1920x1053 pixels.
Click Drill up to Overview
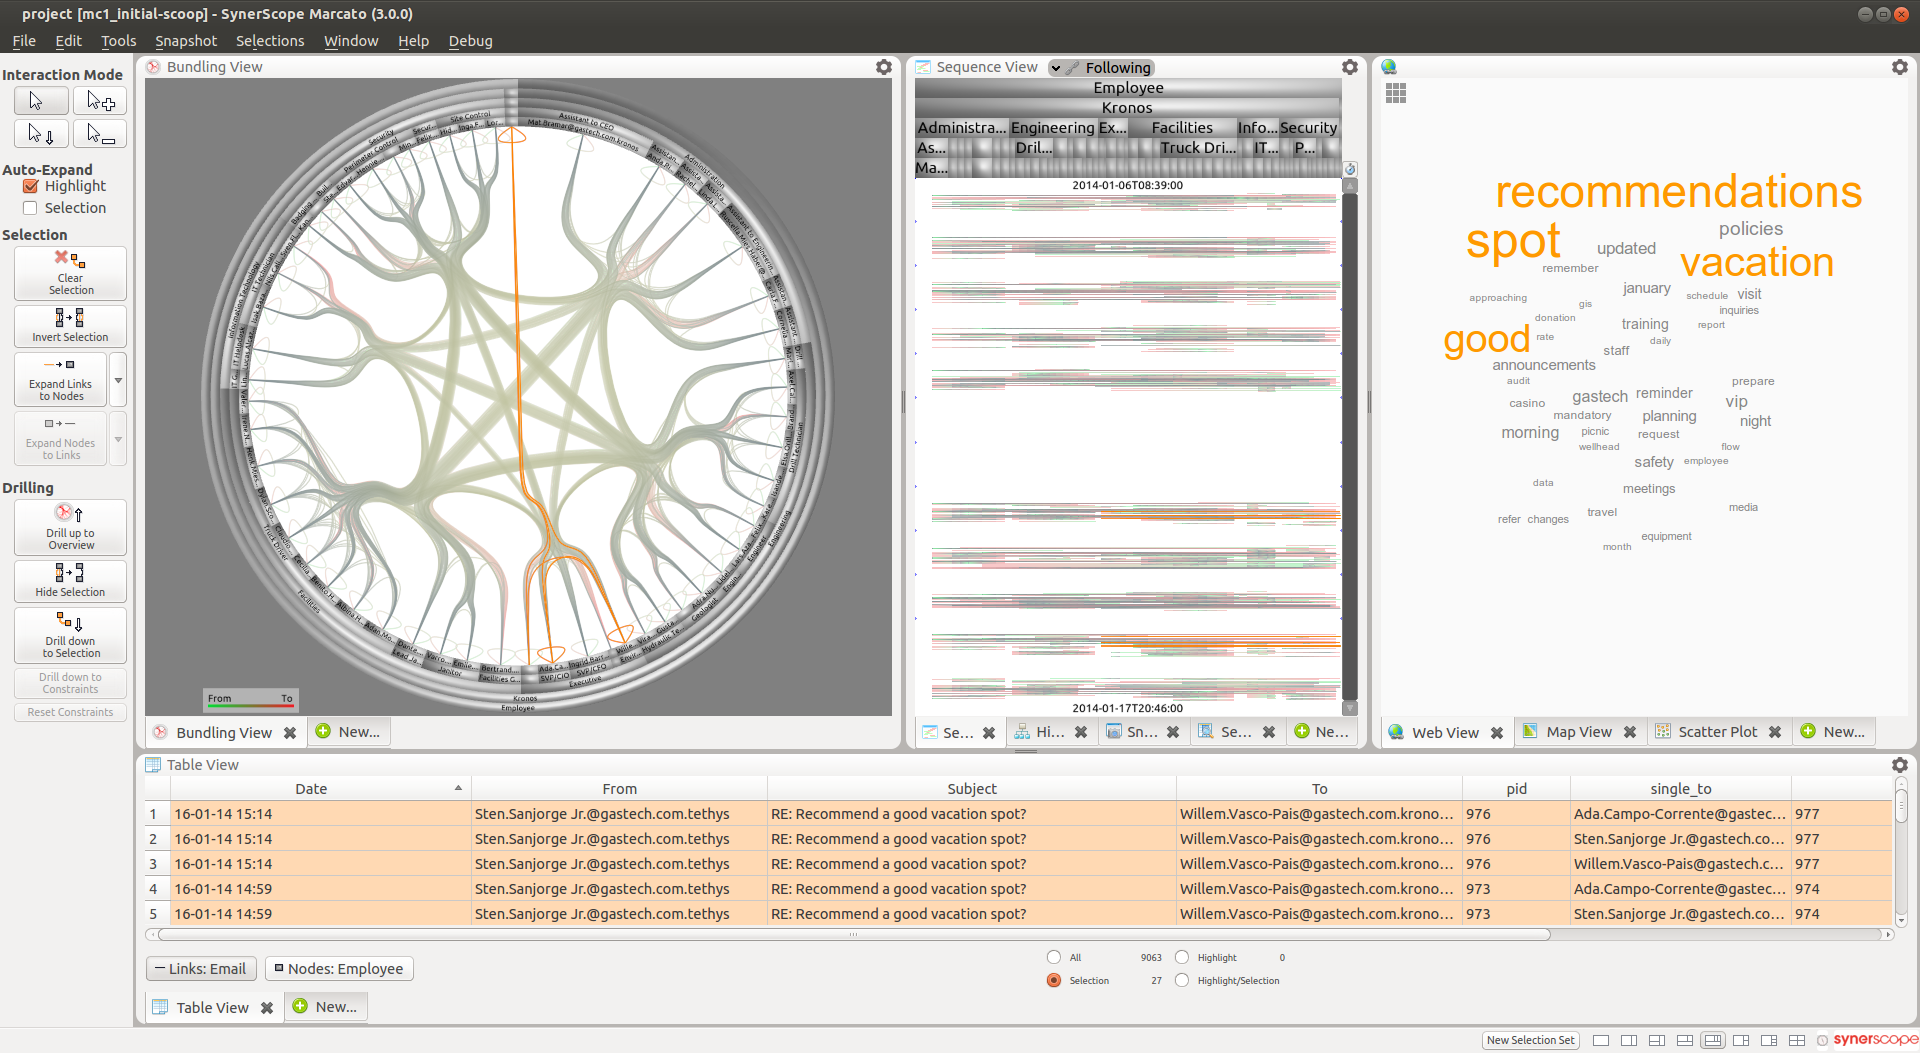[x=70, y=527]
